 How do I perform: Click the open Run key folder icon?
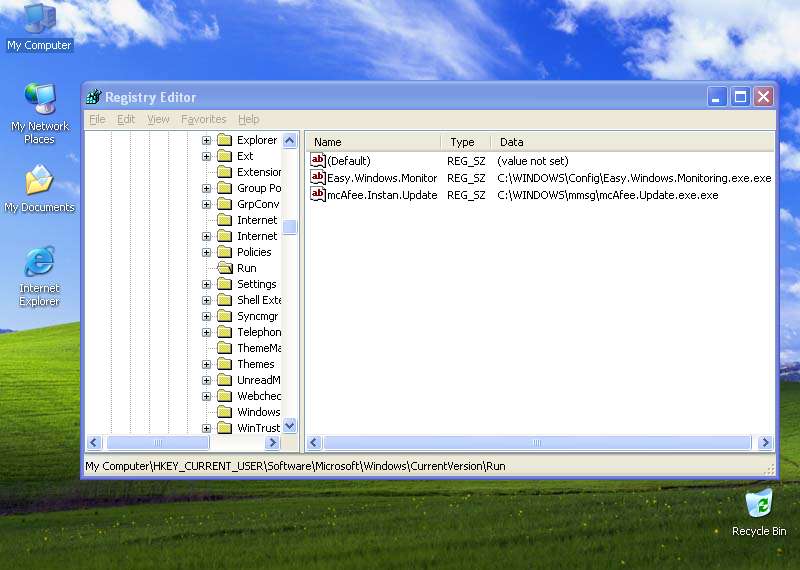[225, 267]
